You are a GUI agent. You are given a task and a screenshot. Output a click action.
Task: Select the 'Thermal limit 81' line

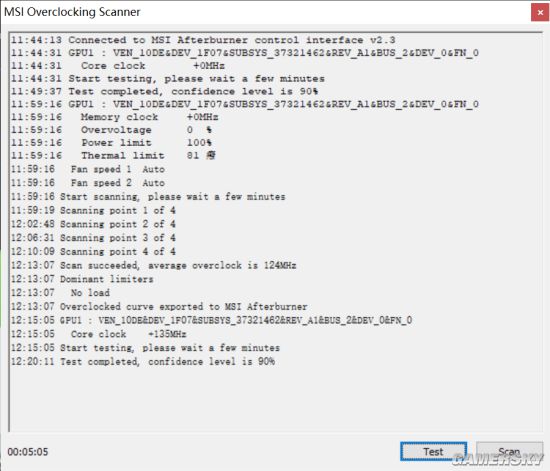pyautogui.click(x=113, y=155)
